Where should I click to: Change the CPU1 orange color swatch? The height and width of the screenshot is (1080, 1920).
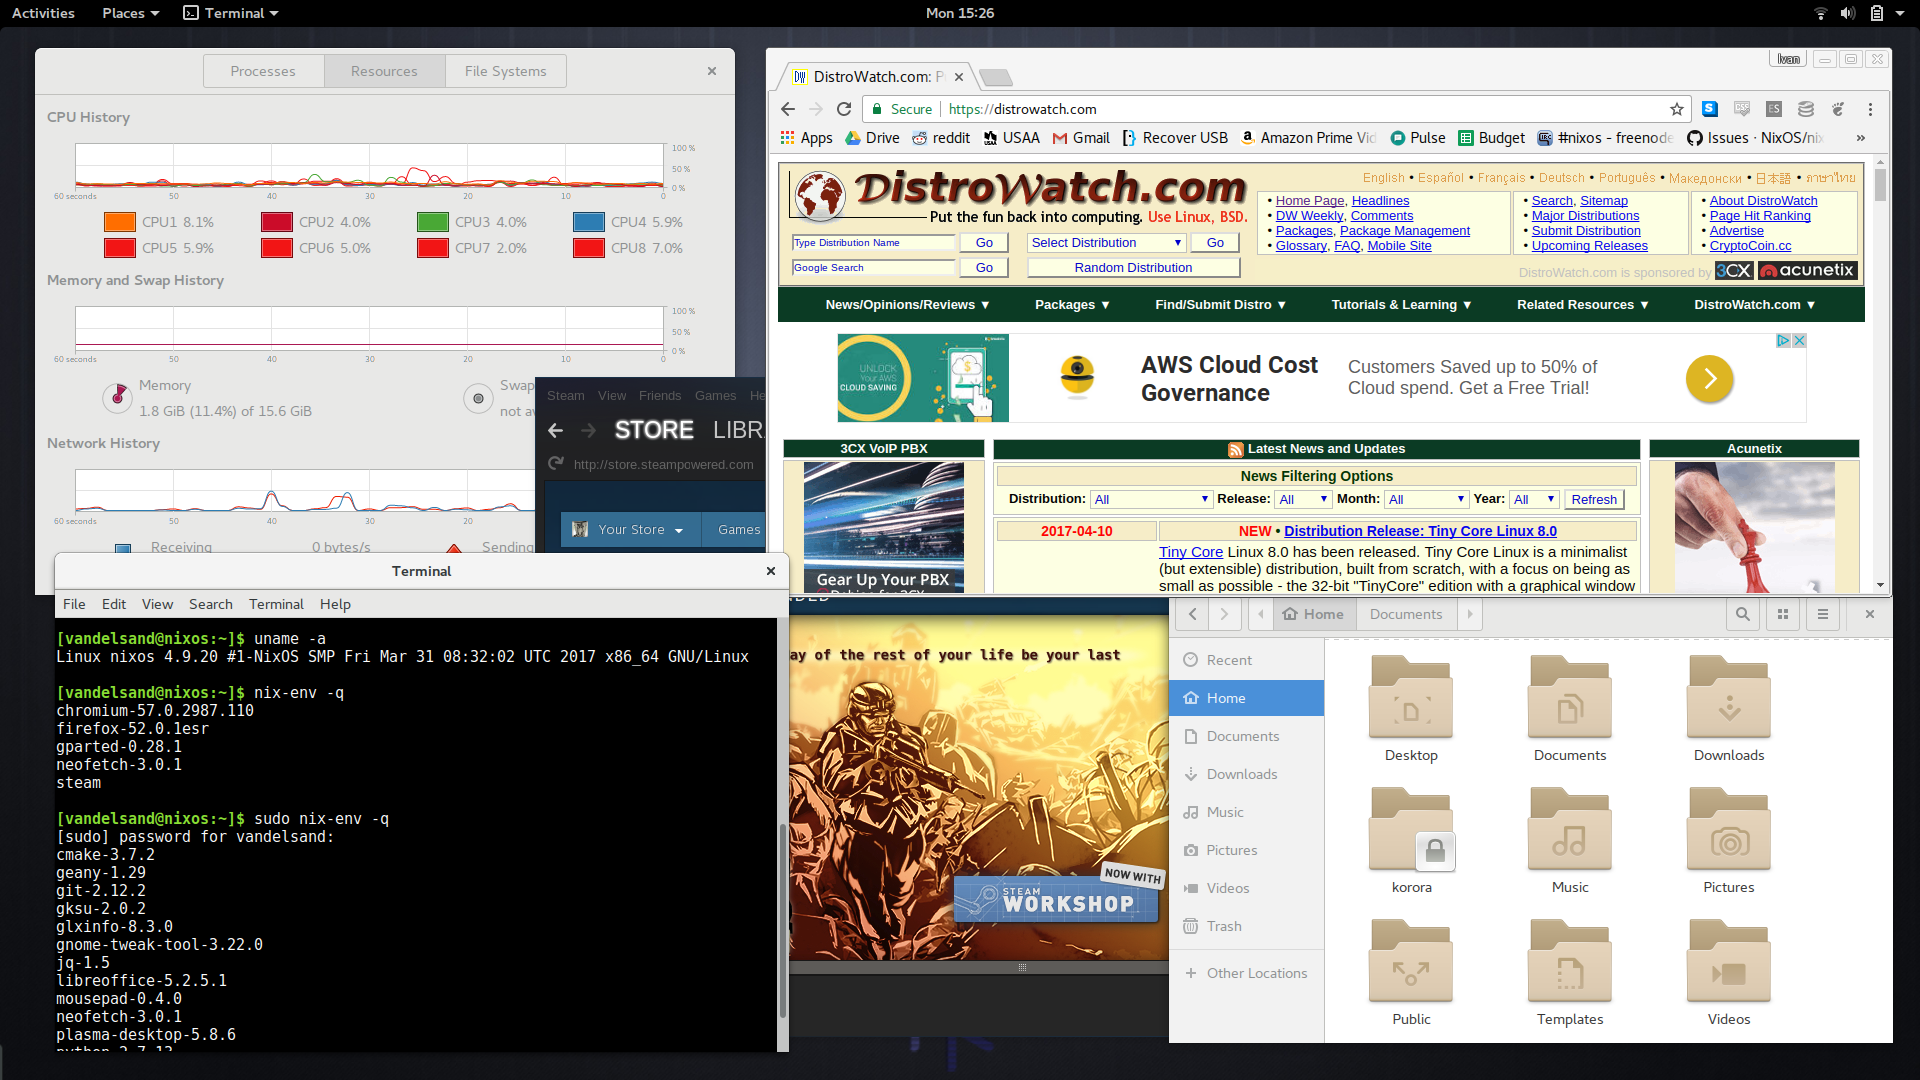click(x=120, y=222)
